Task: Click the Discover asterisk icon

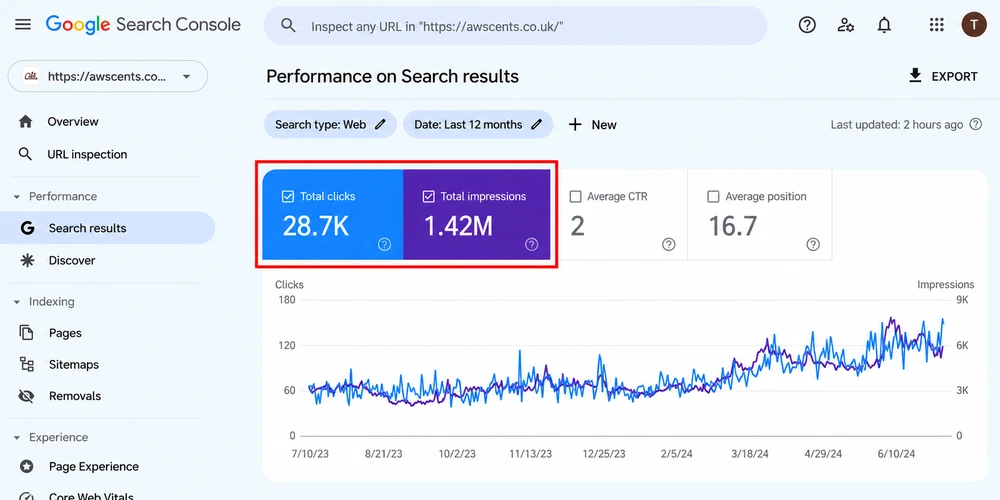Action: [x=27, y=260]
